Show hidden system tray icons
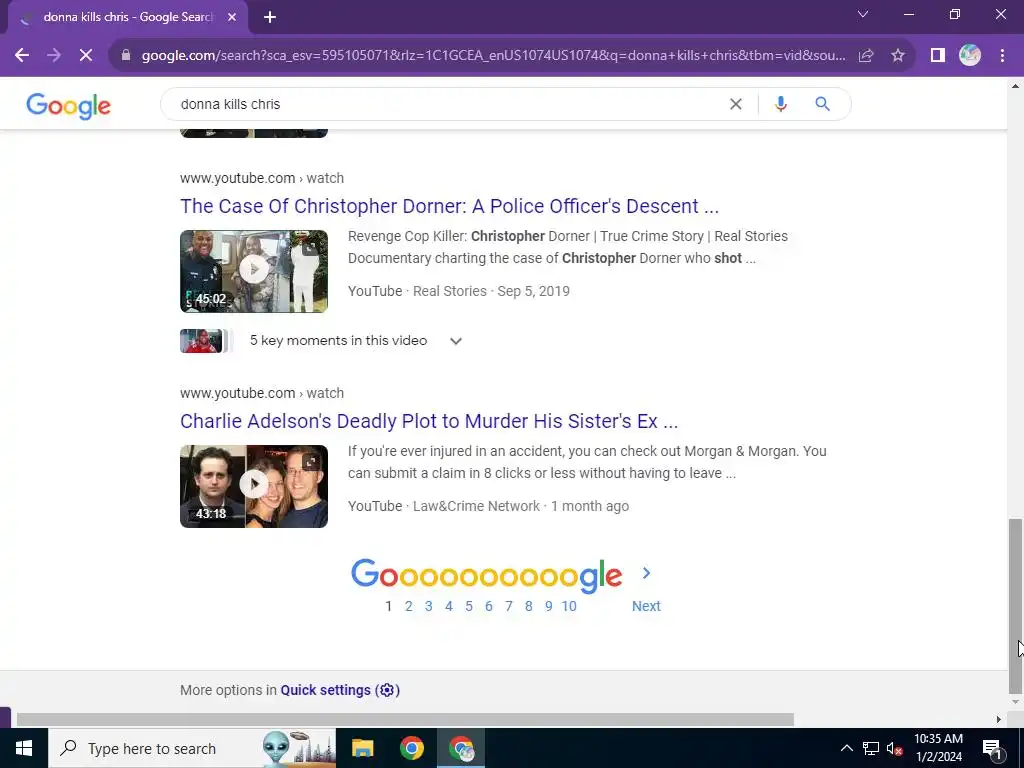Image resolution: width=1024 pixels, height=768 pixels. tap(846, 748)
